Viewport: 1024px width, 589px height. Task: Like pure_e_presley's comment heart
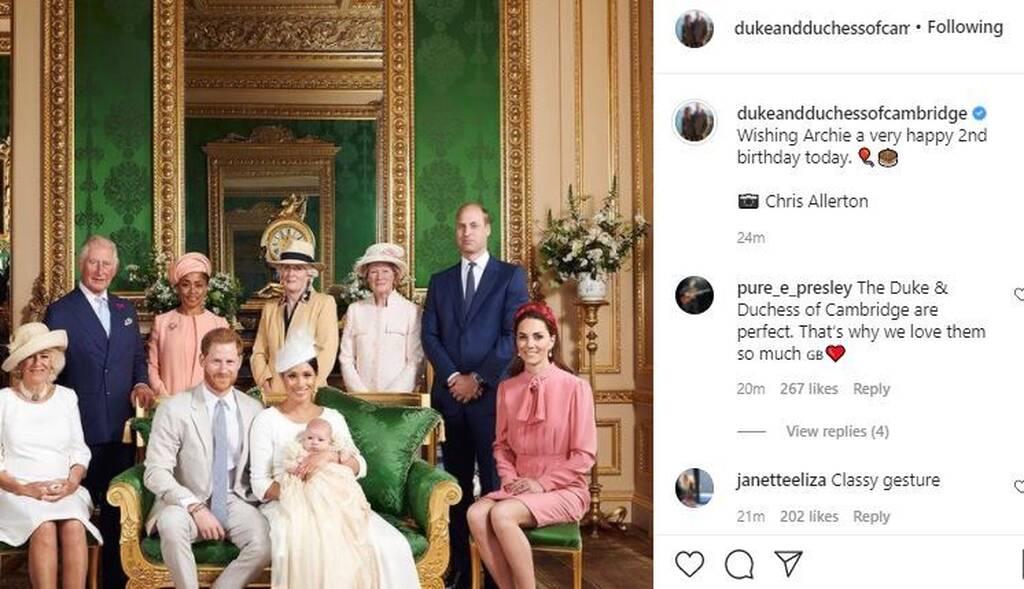click(x=1019, y=295)
